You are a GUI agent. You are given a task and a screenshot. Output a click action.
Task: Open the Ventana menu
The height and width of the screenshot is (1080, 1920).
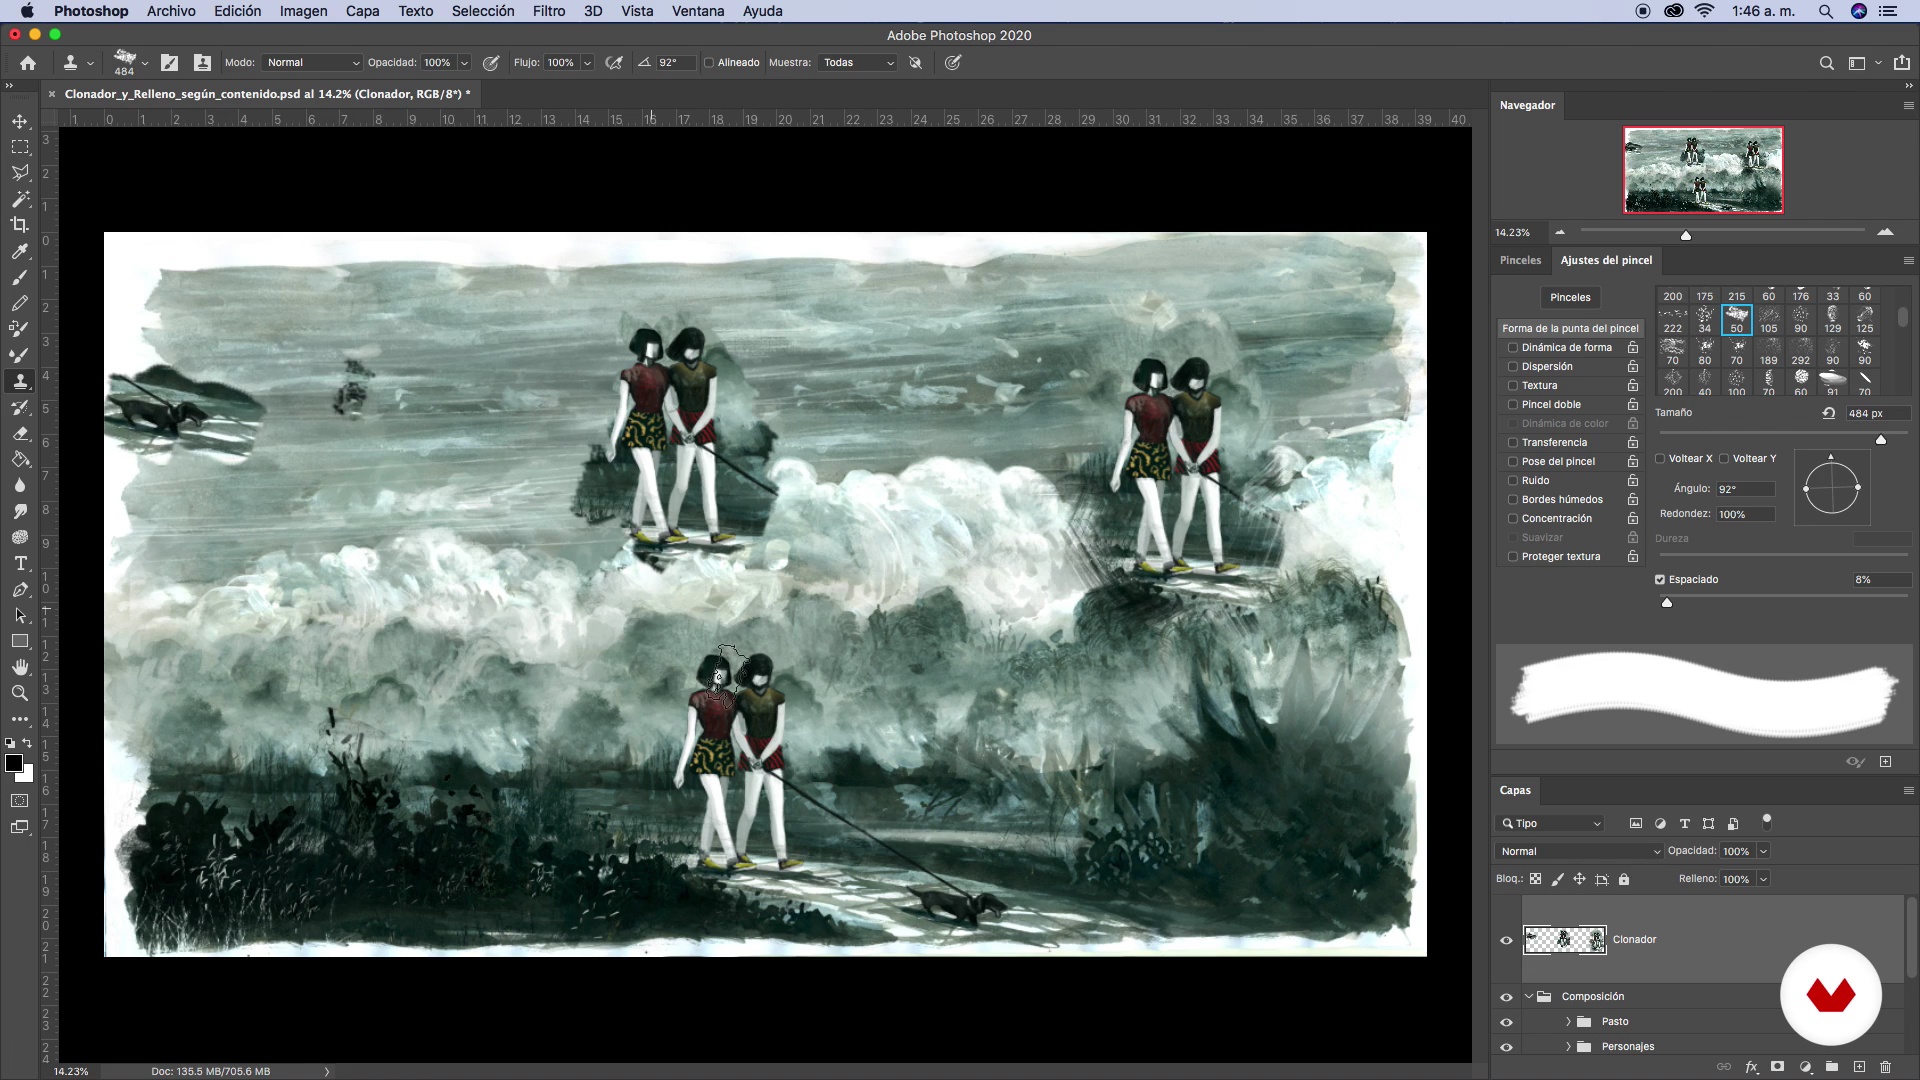(697, 11)
